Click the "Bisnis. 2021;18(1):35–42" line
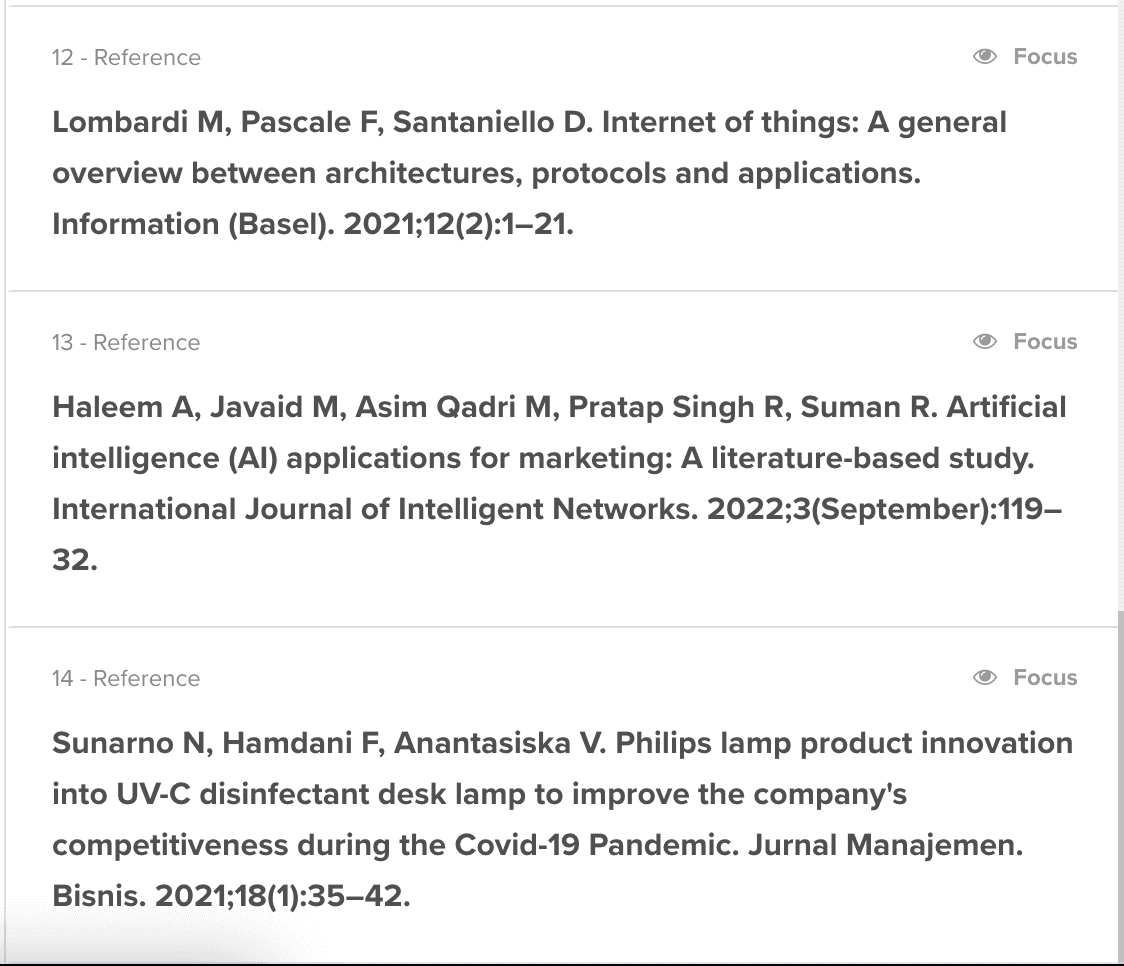Screen dimensions: 1124x966 point(232,896)
